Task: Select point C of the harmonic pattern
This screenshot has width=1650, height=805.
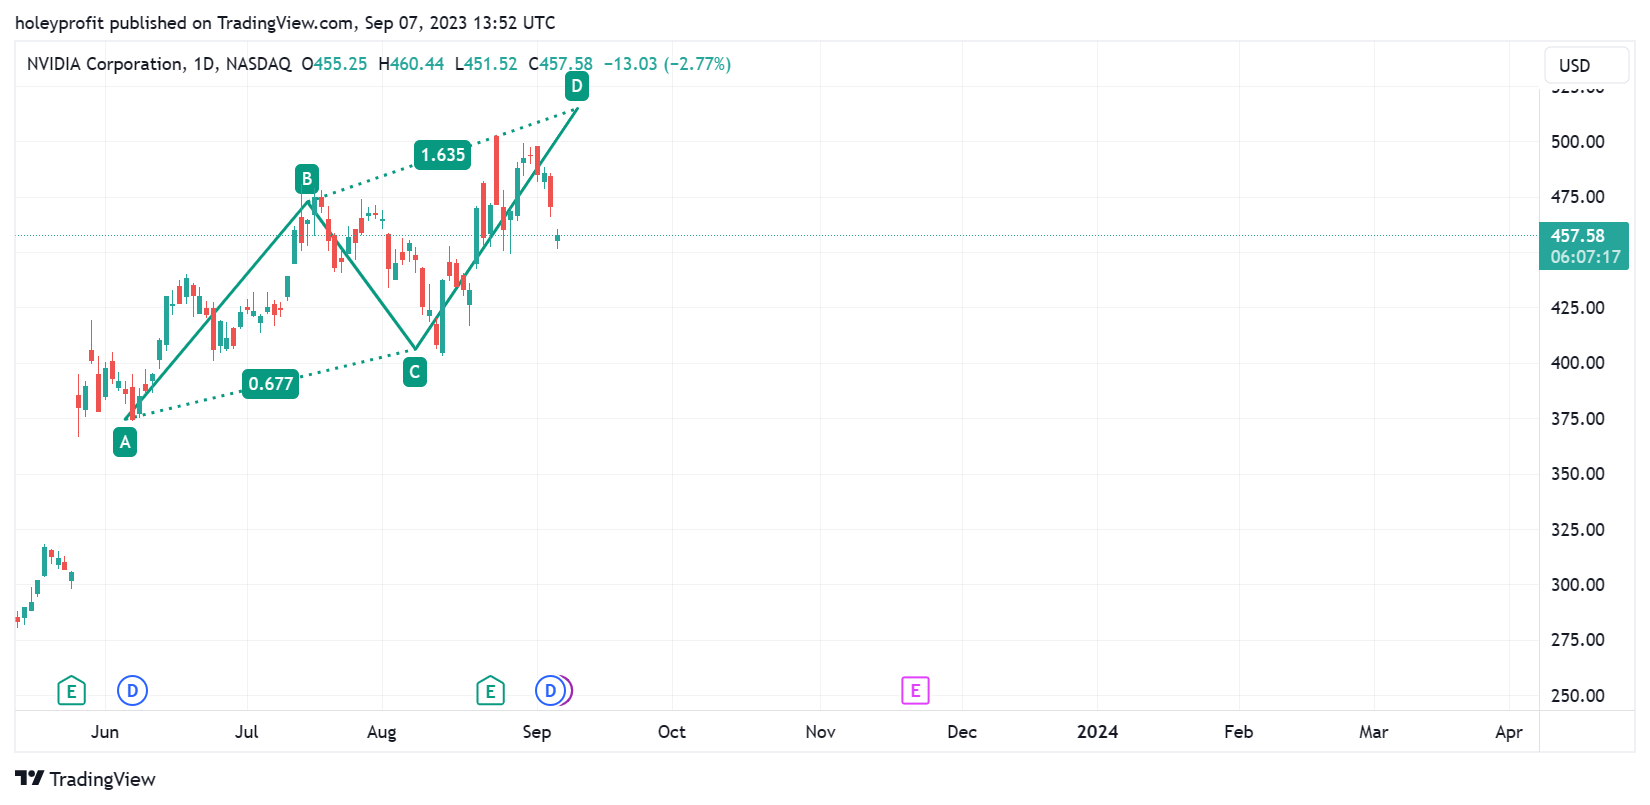Action: (x=415, y=372)
